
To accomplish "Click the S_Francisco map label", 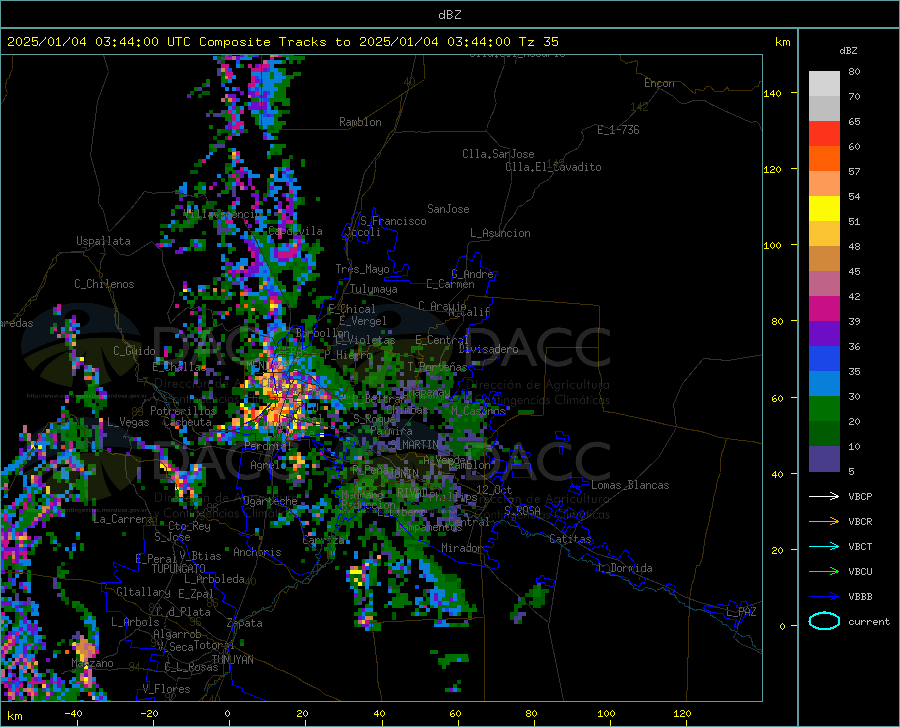I will 393,221.
